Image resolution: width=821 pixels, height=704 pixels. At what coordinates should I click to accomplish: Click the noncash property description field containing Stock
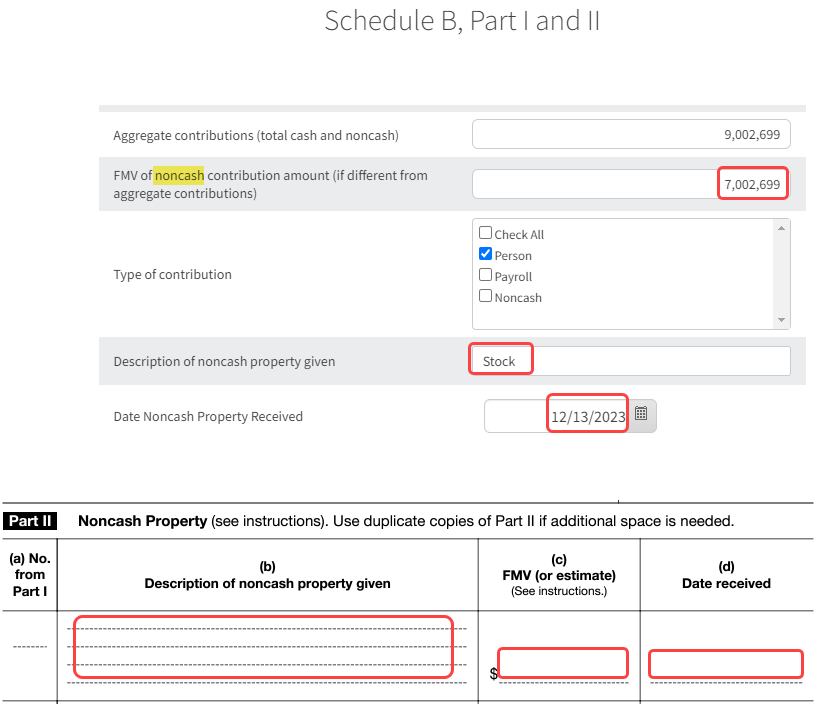click(x=631, y=361)
